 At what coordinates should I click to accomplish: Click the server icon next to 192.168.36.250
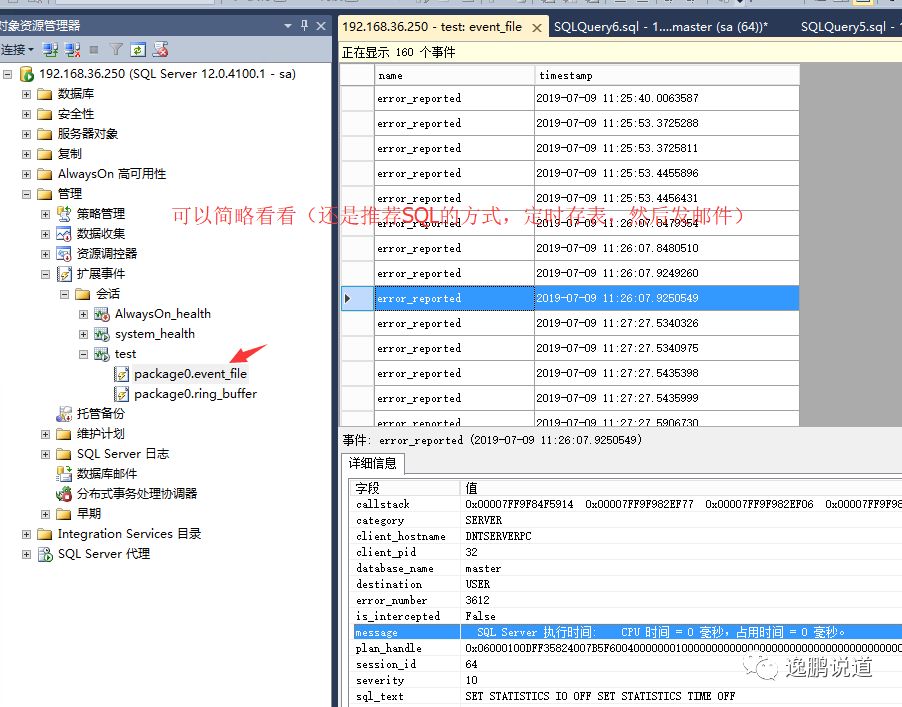pyautogui.click(x=26, y=74)
